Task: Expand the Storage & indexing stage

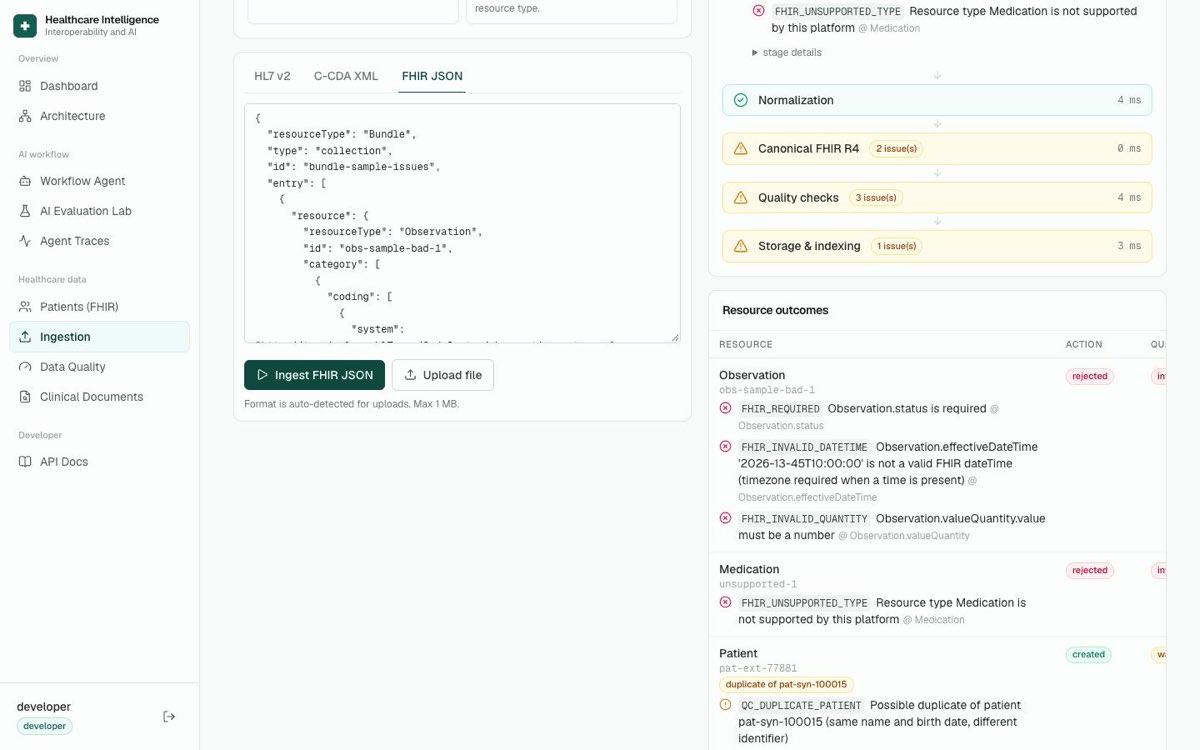Action: point(937,246)
